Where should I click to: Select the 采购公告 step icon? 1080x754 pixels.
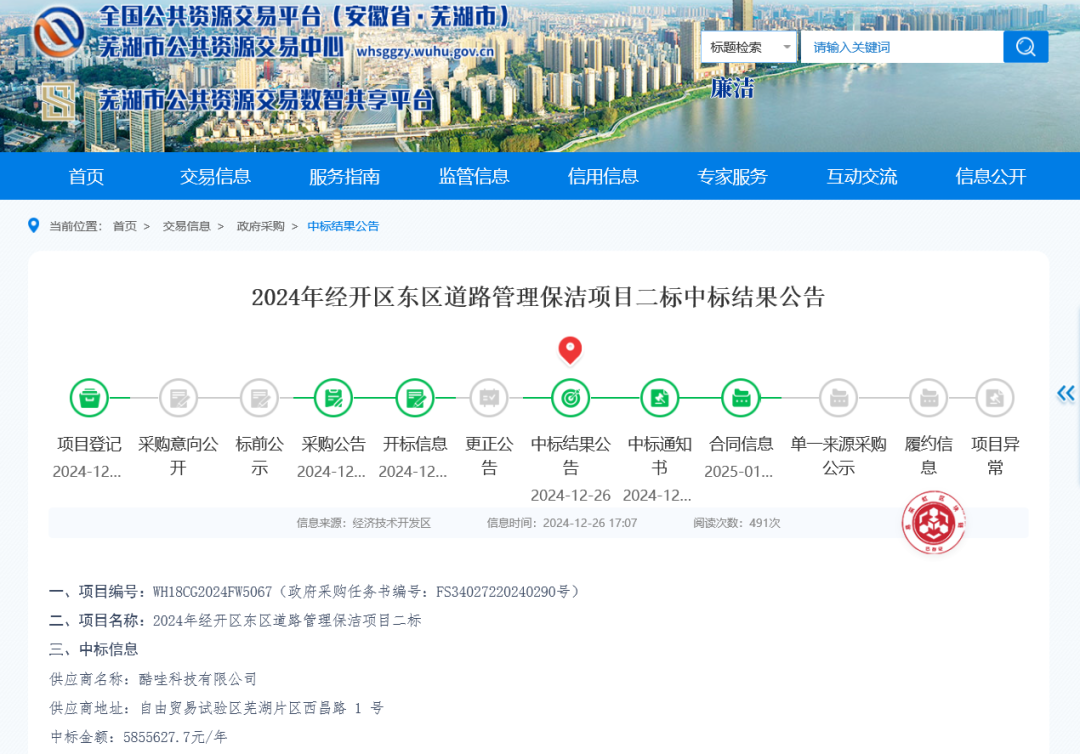334,398
